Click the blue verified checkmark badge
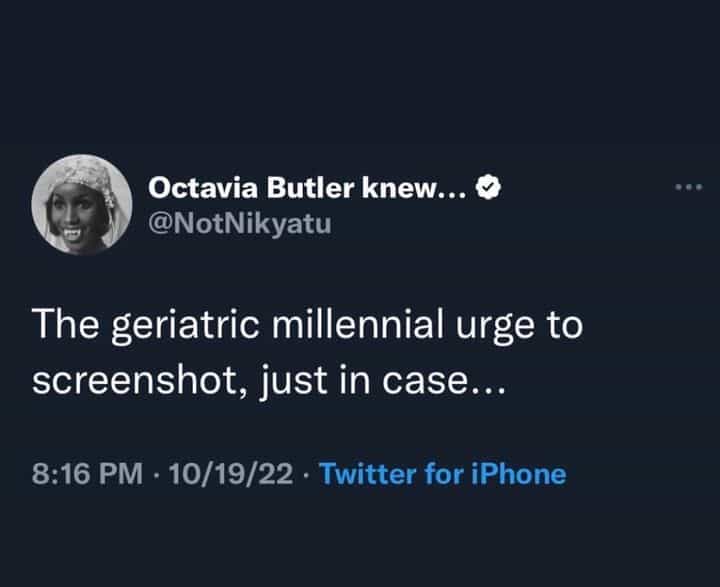This screenshot has height=587, width=720. (487, 187)
